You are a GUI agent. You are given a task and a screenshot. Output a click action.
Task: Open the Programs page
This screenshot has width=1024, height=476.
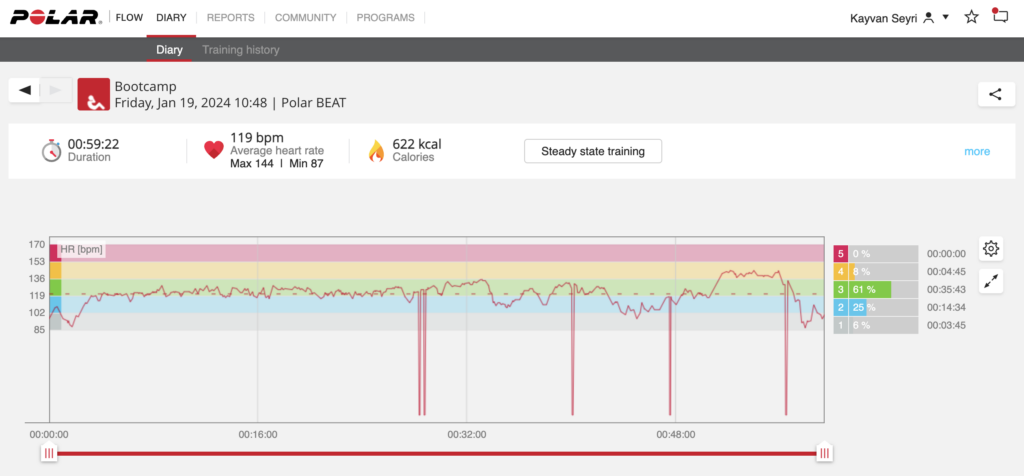(x=387, y=17)
